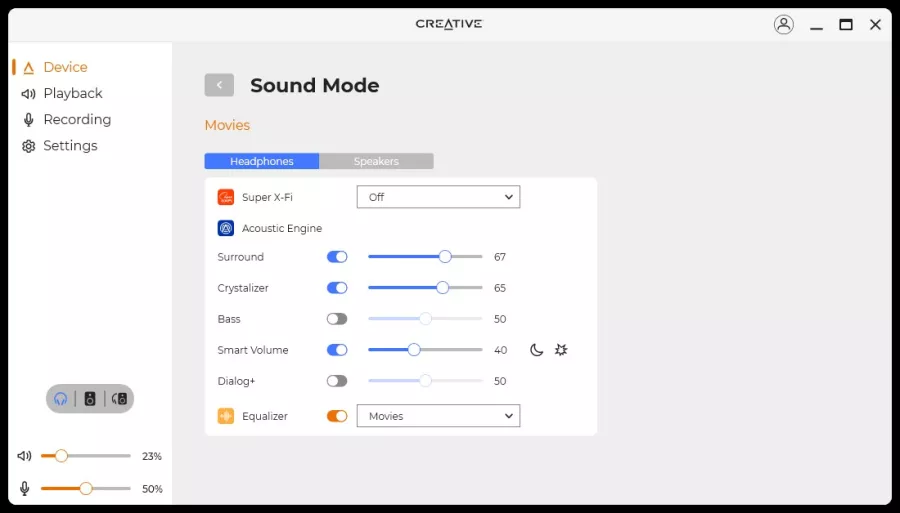The width and height of the screenshot is (900, 513).
Task: Click the Smart Volume value 40
Action: tap(501, 350)
